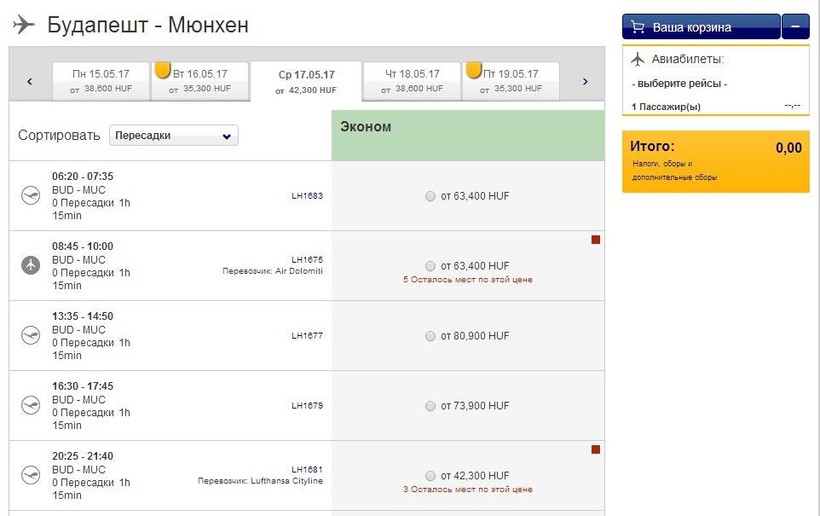Screen dimensions: 820x516
Task: Choose the 80,900 HUF fare for LH1677
Action: click(430, 336)
